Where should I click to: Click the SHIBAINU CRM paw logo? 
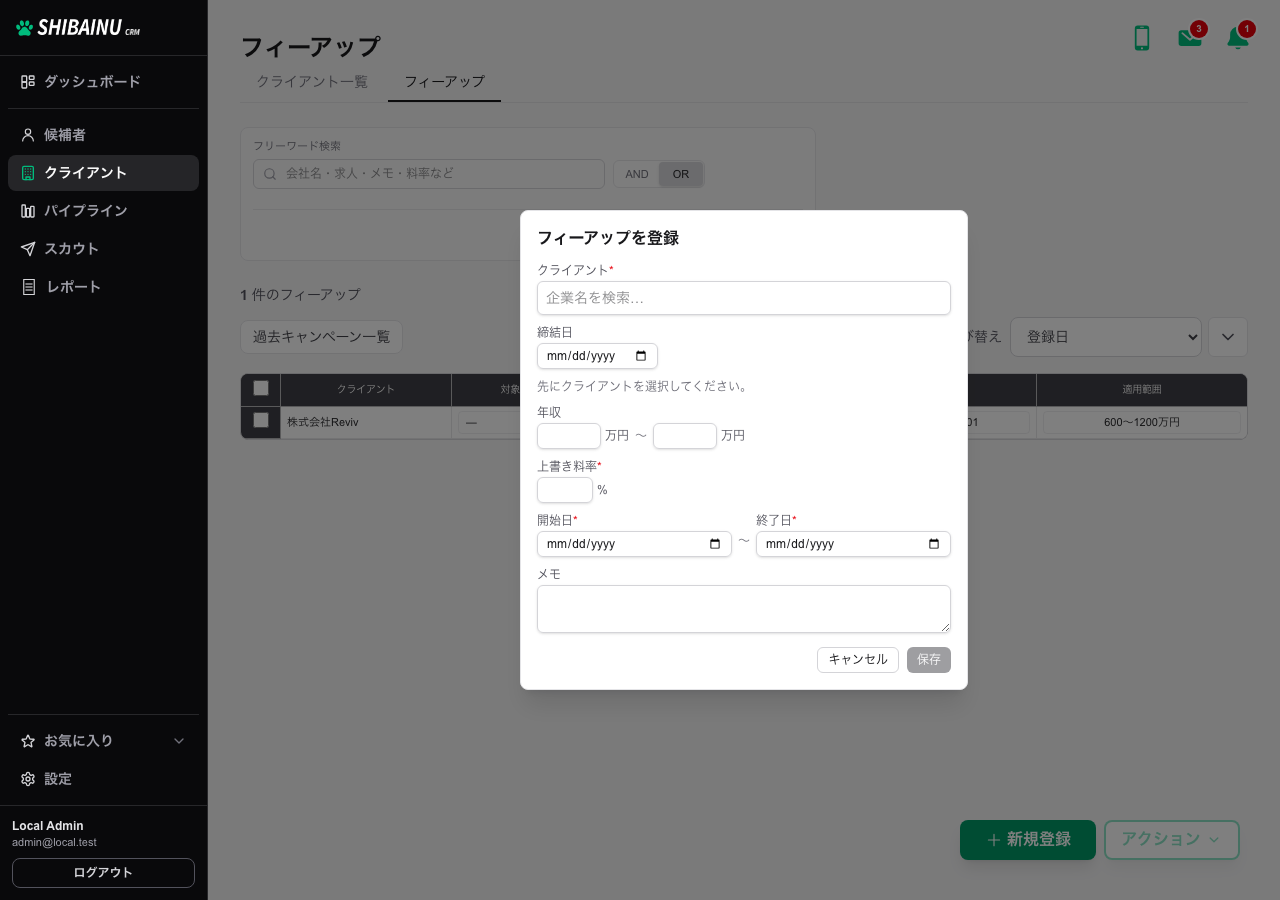point(25,28)
